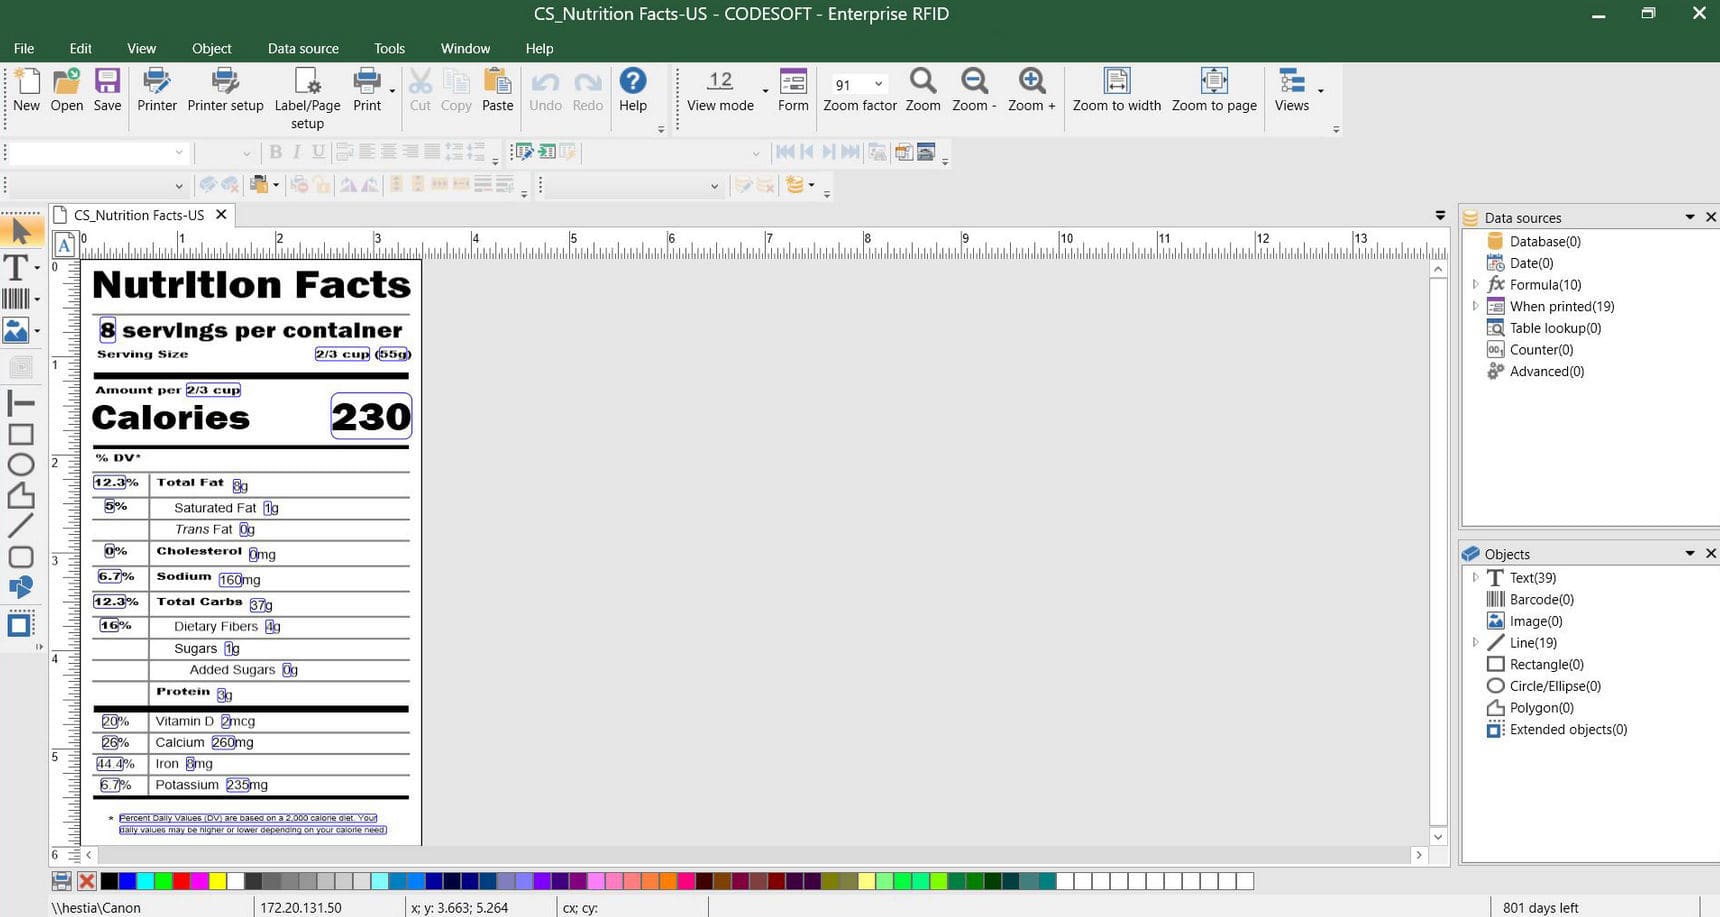Toggle bold text formatting
This screenshot has height=917, width=1720.
276,152
